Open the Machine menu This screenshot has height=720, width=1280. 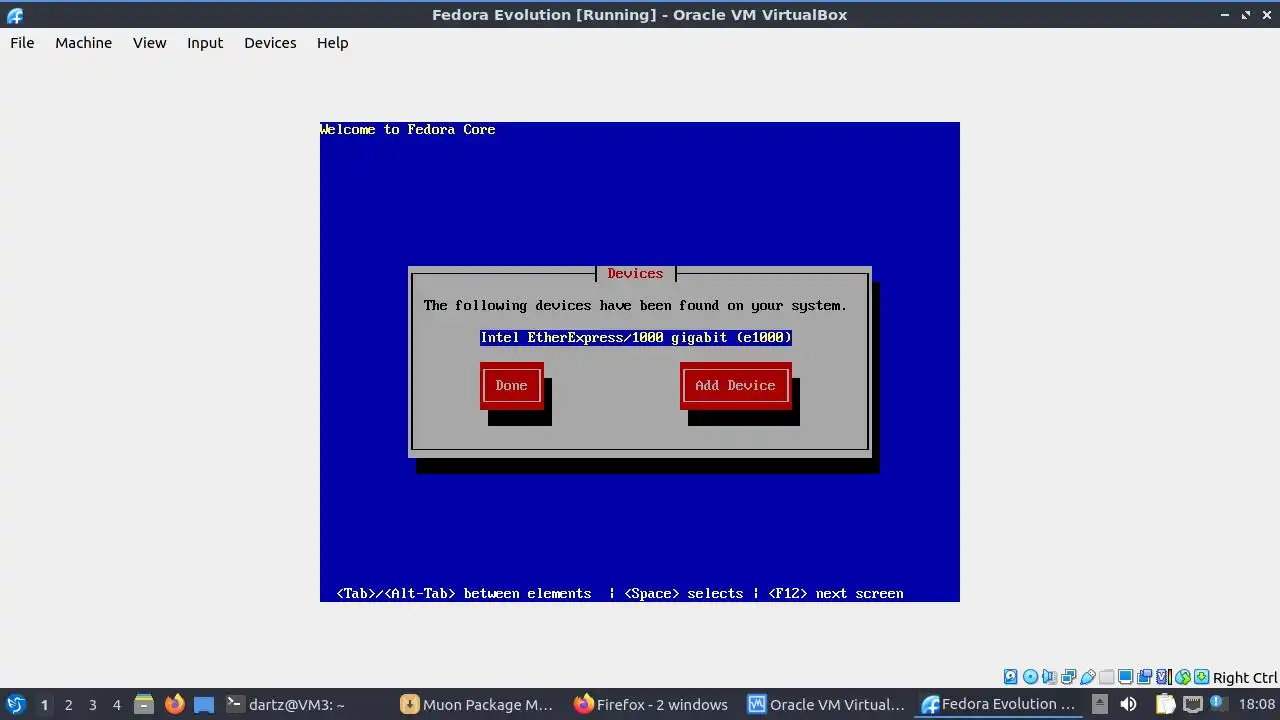(x=83, y=42)
